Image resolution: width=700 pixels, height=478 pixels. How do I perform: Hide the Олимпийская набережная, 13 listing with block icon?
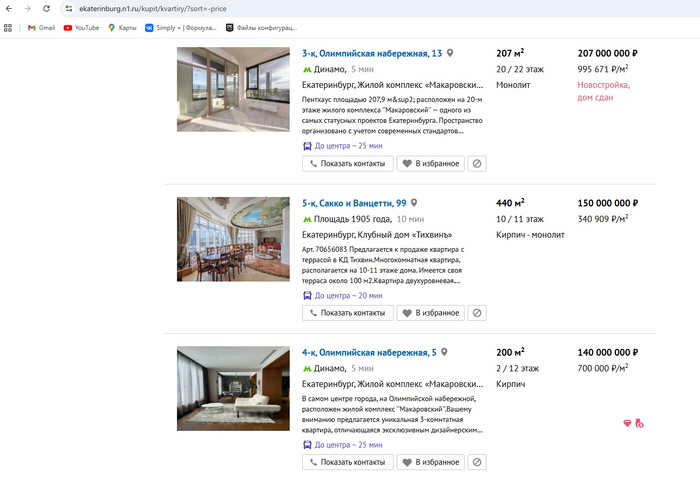pos(477,163)
